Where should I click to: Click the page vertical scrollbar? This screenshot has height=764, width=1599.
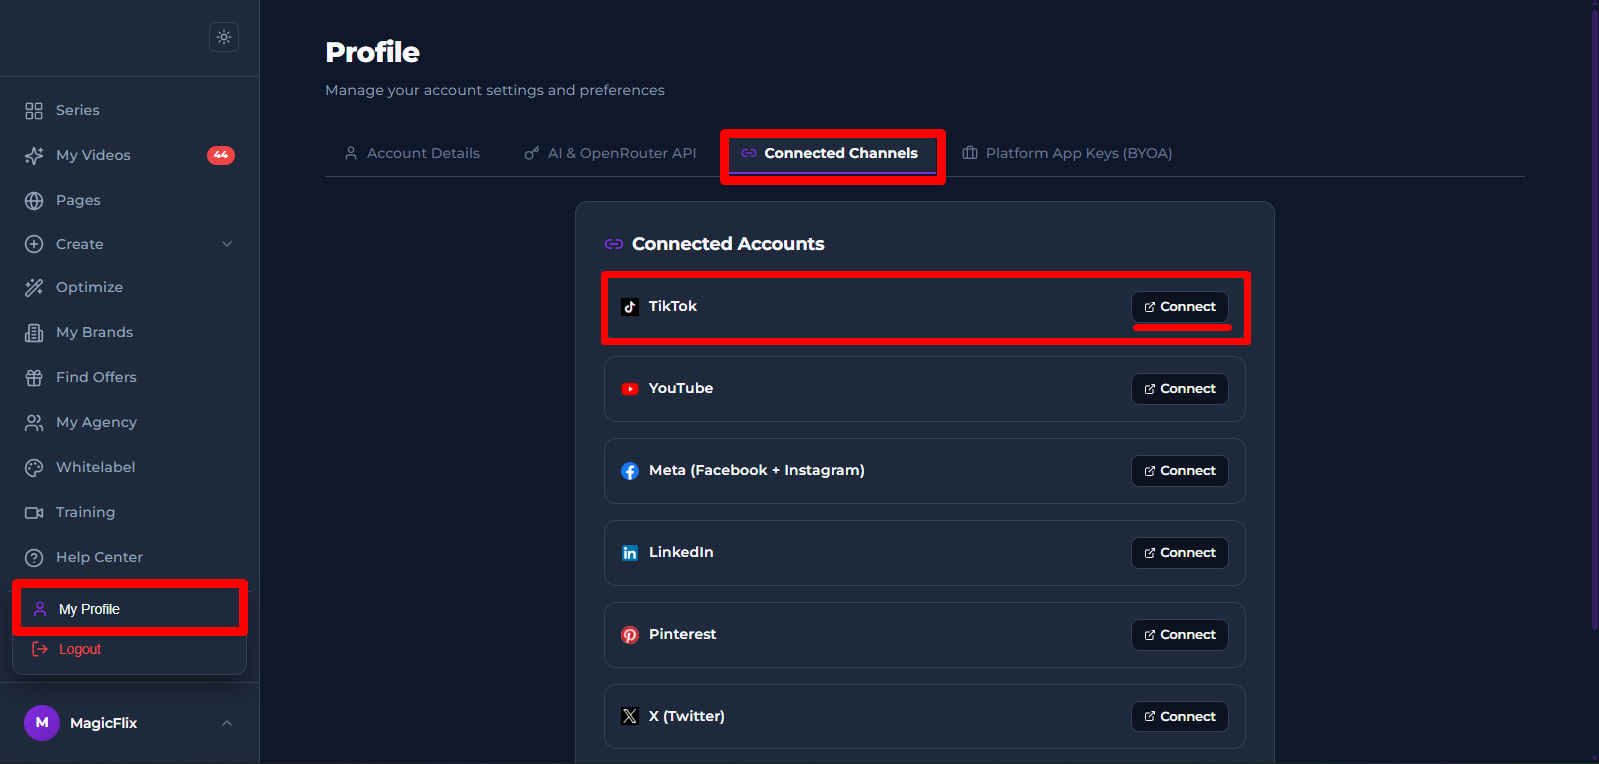coord(1594,320)
